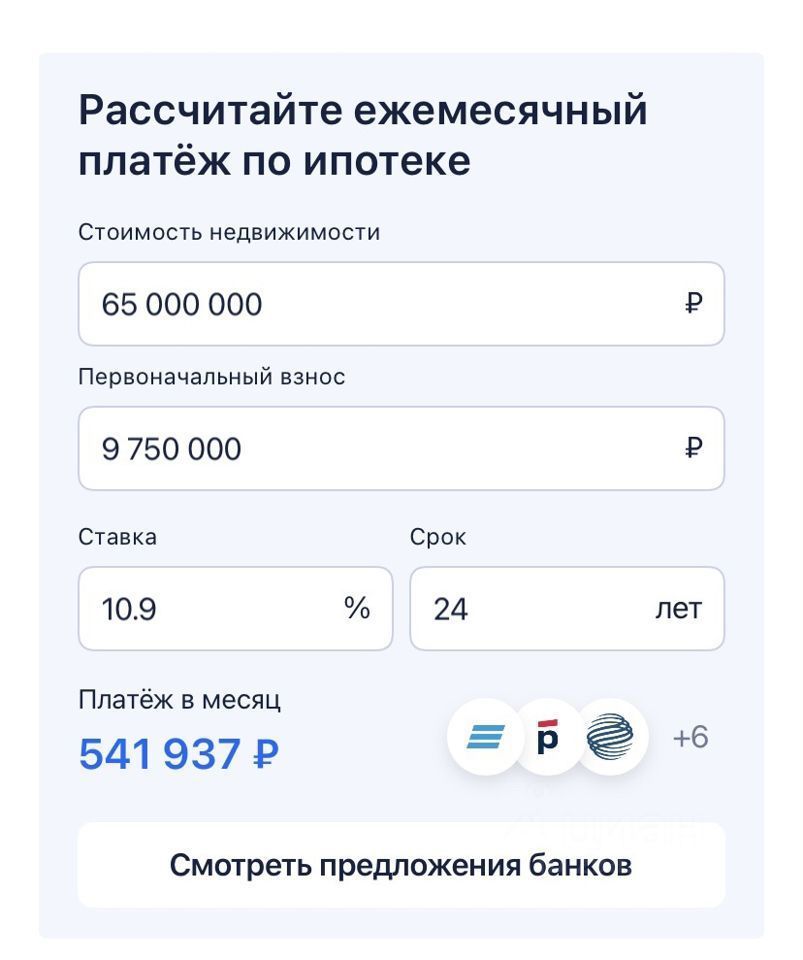Click the +6 more banks indicator

click(x=690, y=737)
